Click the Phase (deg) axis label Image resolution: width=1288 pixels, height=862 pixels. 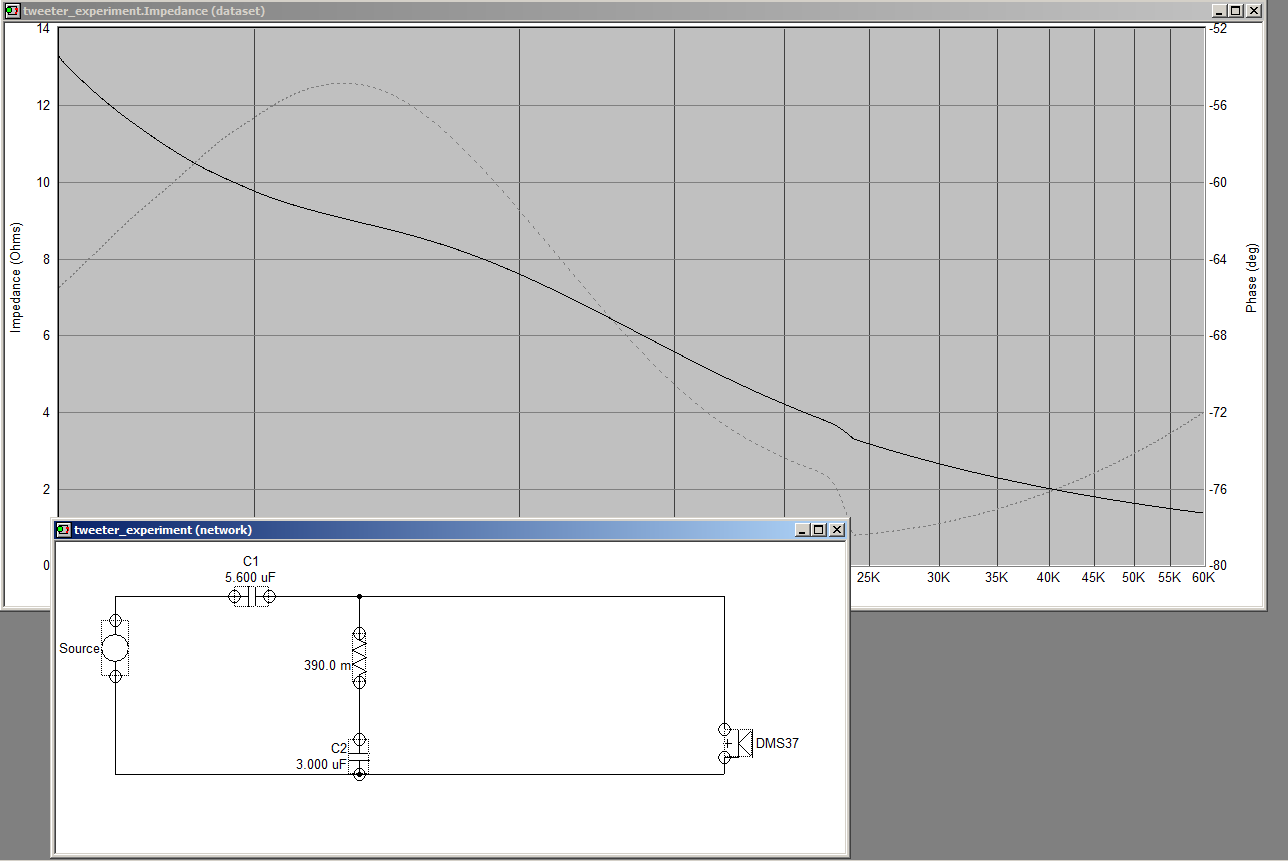pos(1251,278)
